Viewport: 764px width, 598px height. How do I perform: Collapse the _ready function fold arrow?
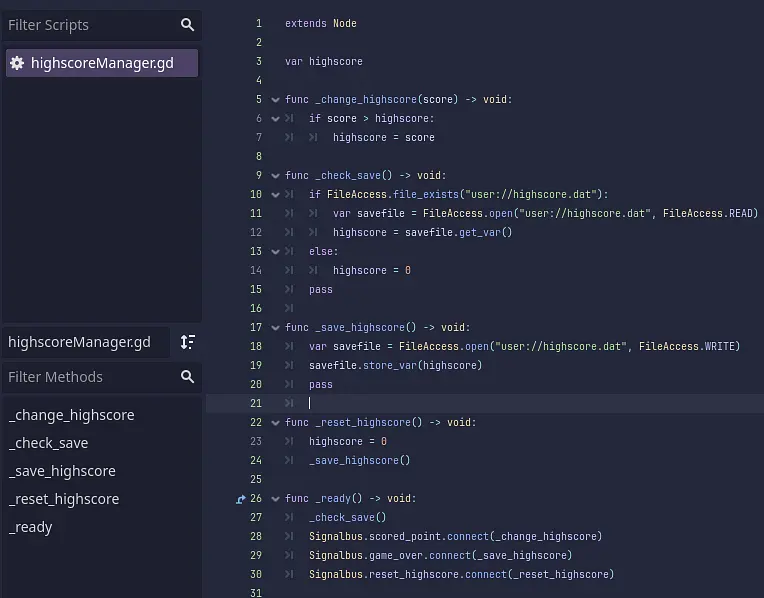[275, 499]
